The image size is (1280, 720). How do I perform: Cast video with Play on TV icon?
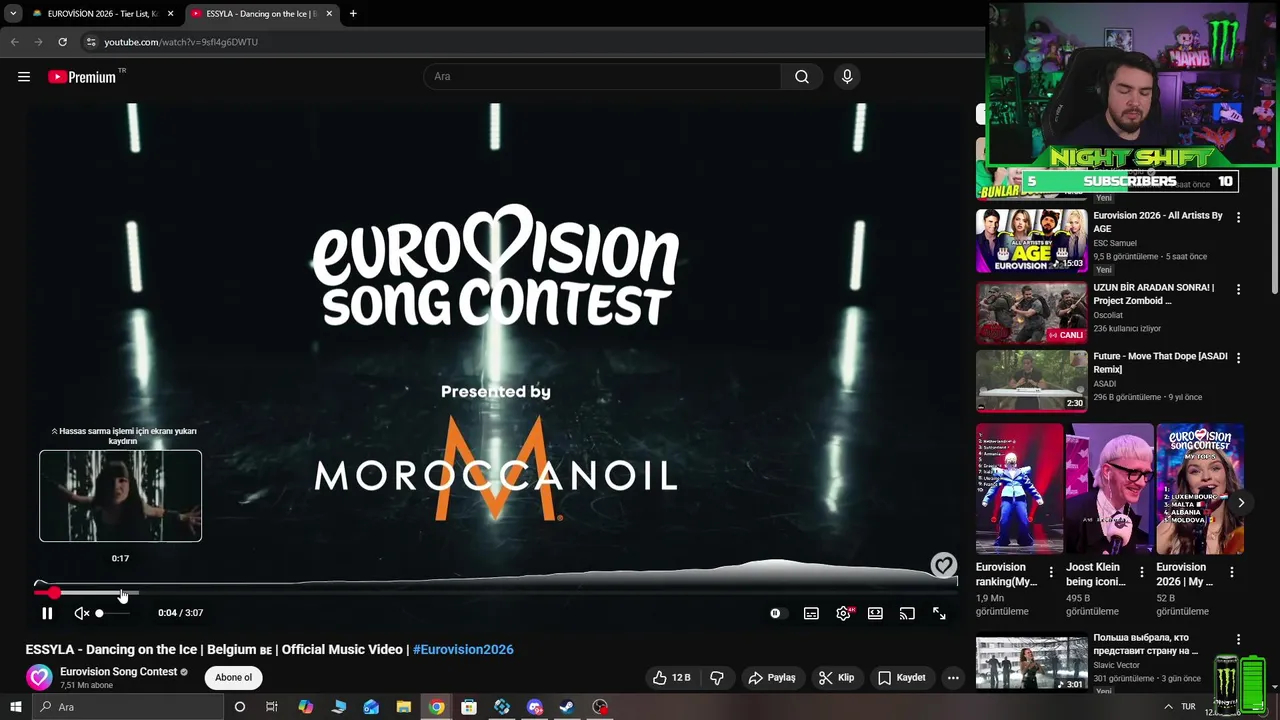[x=907, y=613]
